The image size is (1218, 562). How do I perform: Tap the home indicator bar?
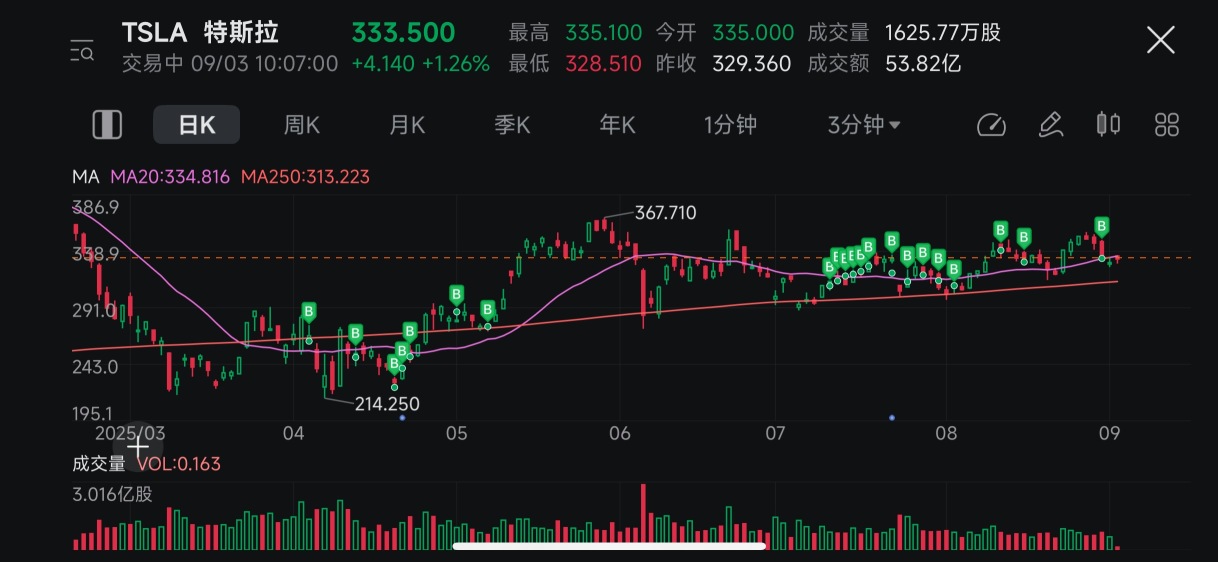[x=609, y=546]
